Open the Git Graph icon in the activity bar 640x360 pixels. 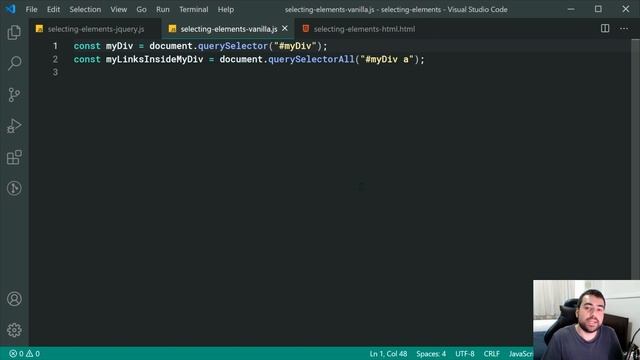point(14,188)
